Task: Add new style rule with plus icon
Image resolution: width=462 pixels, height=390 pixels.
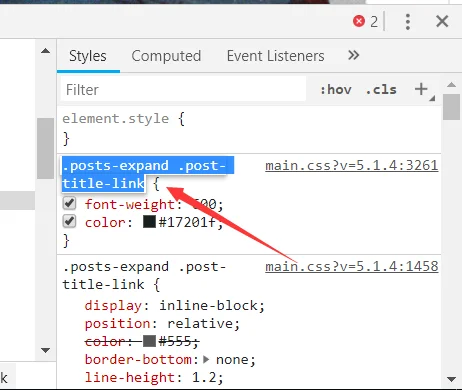Action: click(421, 89)
